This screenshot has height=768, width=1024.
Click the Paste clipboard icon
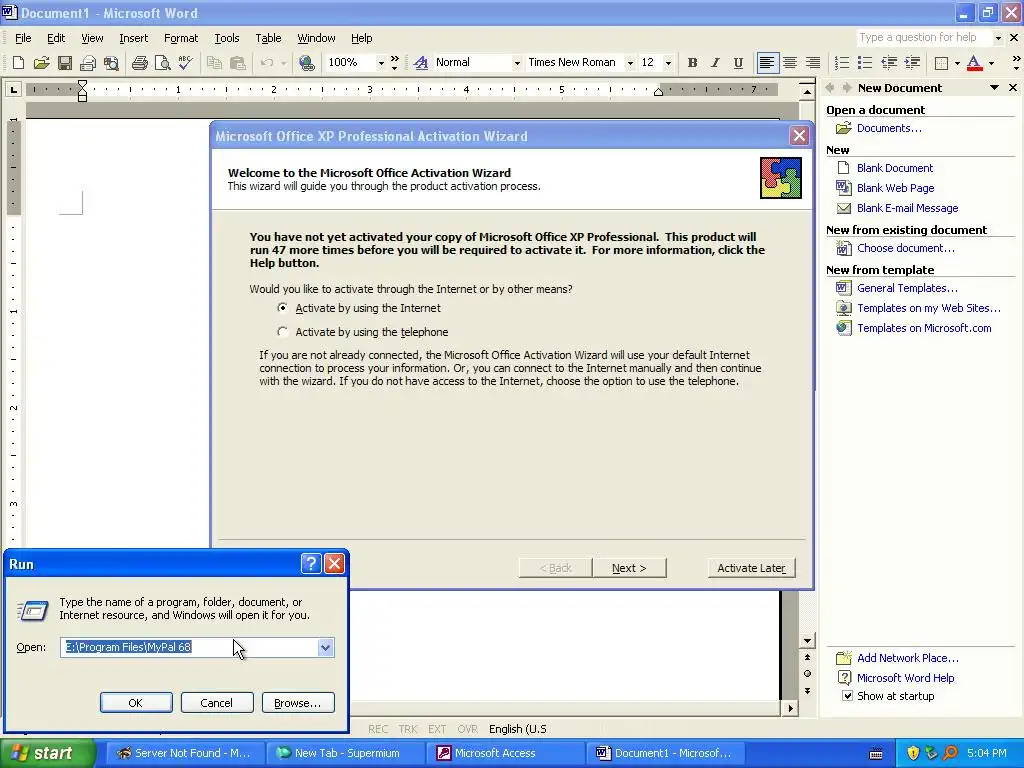pyautogui.click(x=237, y=63)
